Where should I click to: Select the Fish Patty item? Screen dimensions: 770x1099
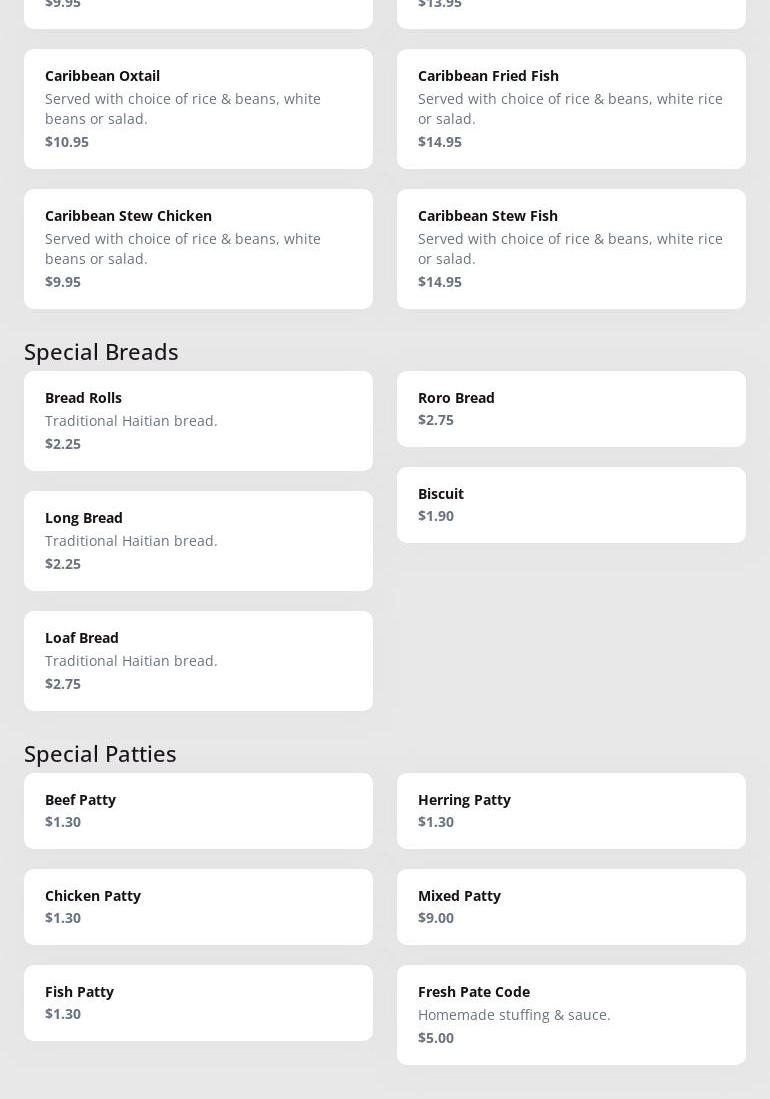(198, 1002)
